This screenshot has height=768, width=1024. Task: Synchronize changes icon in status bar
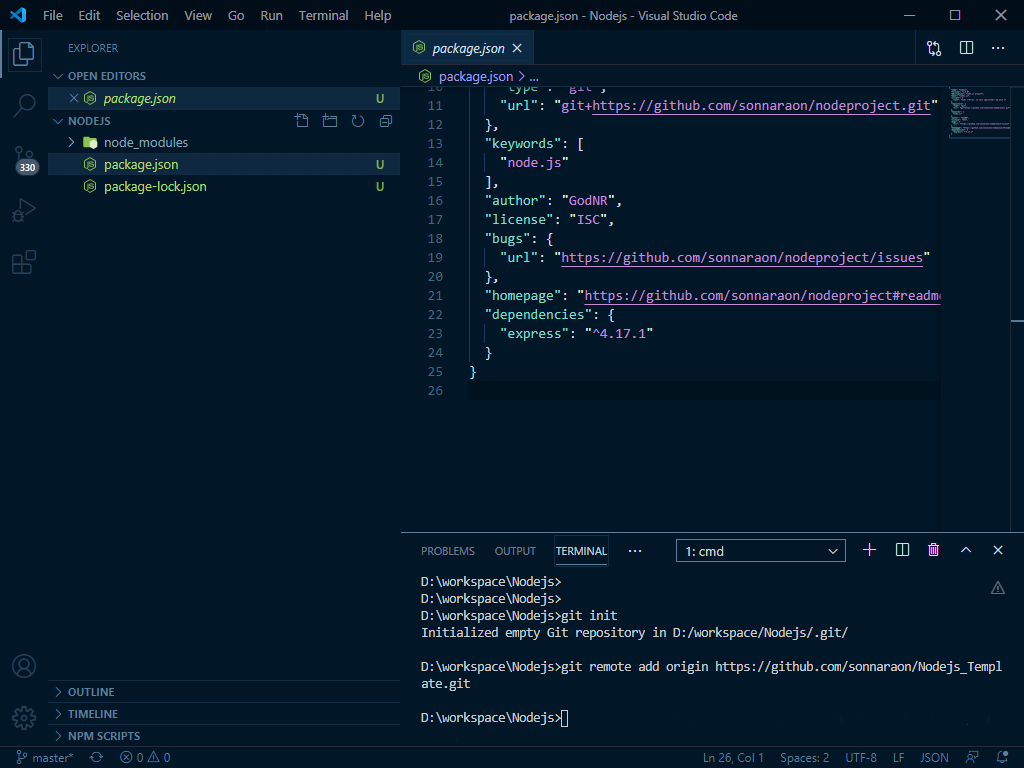tap(97, 758)
